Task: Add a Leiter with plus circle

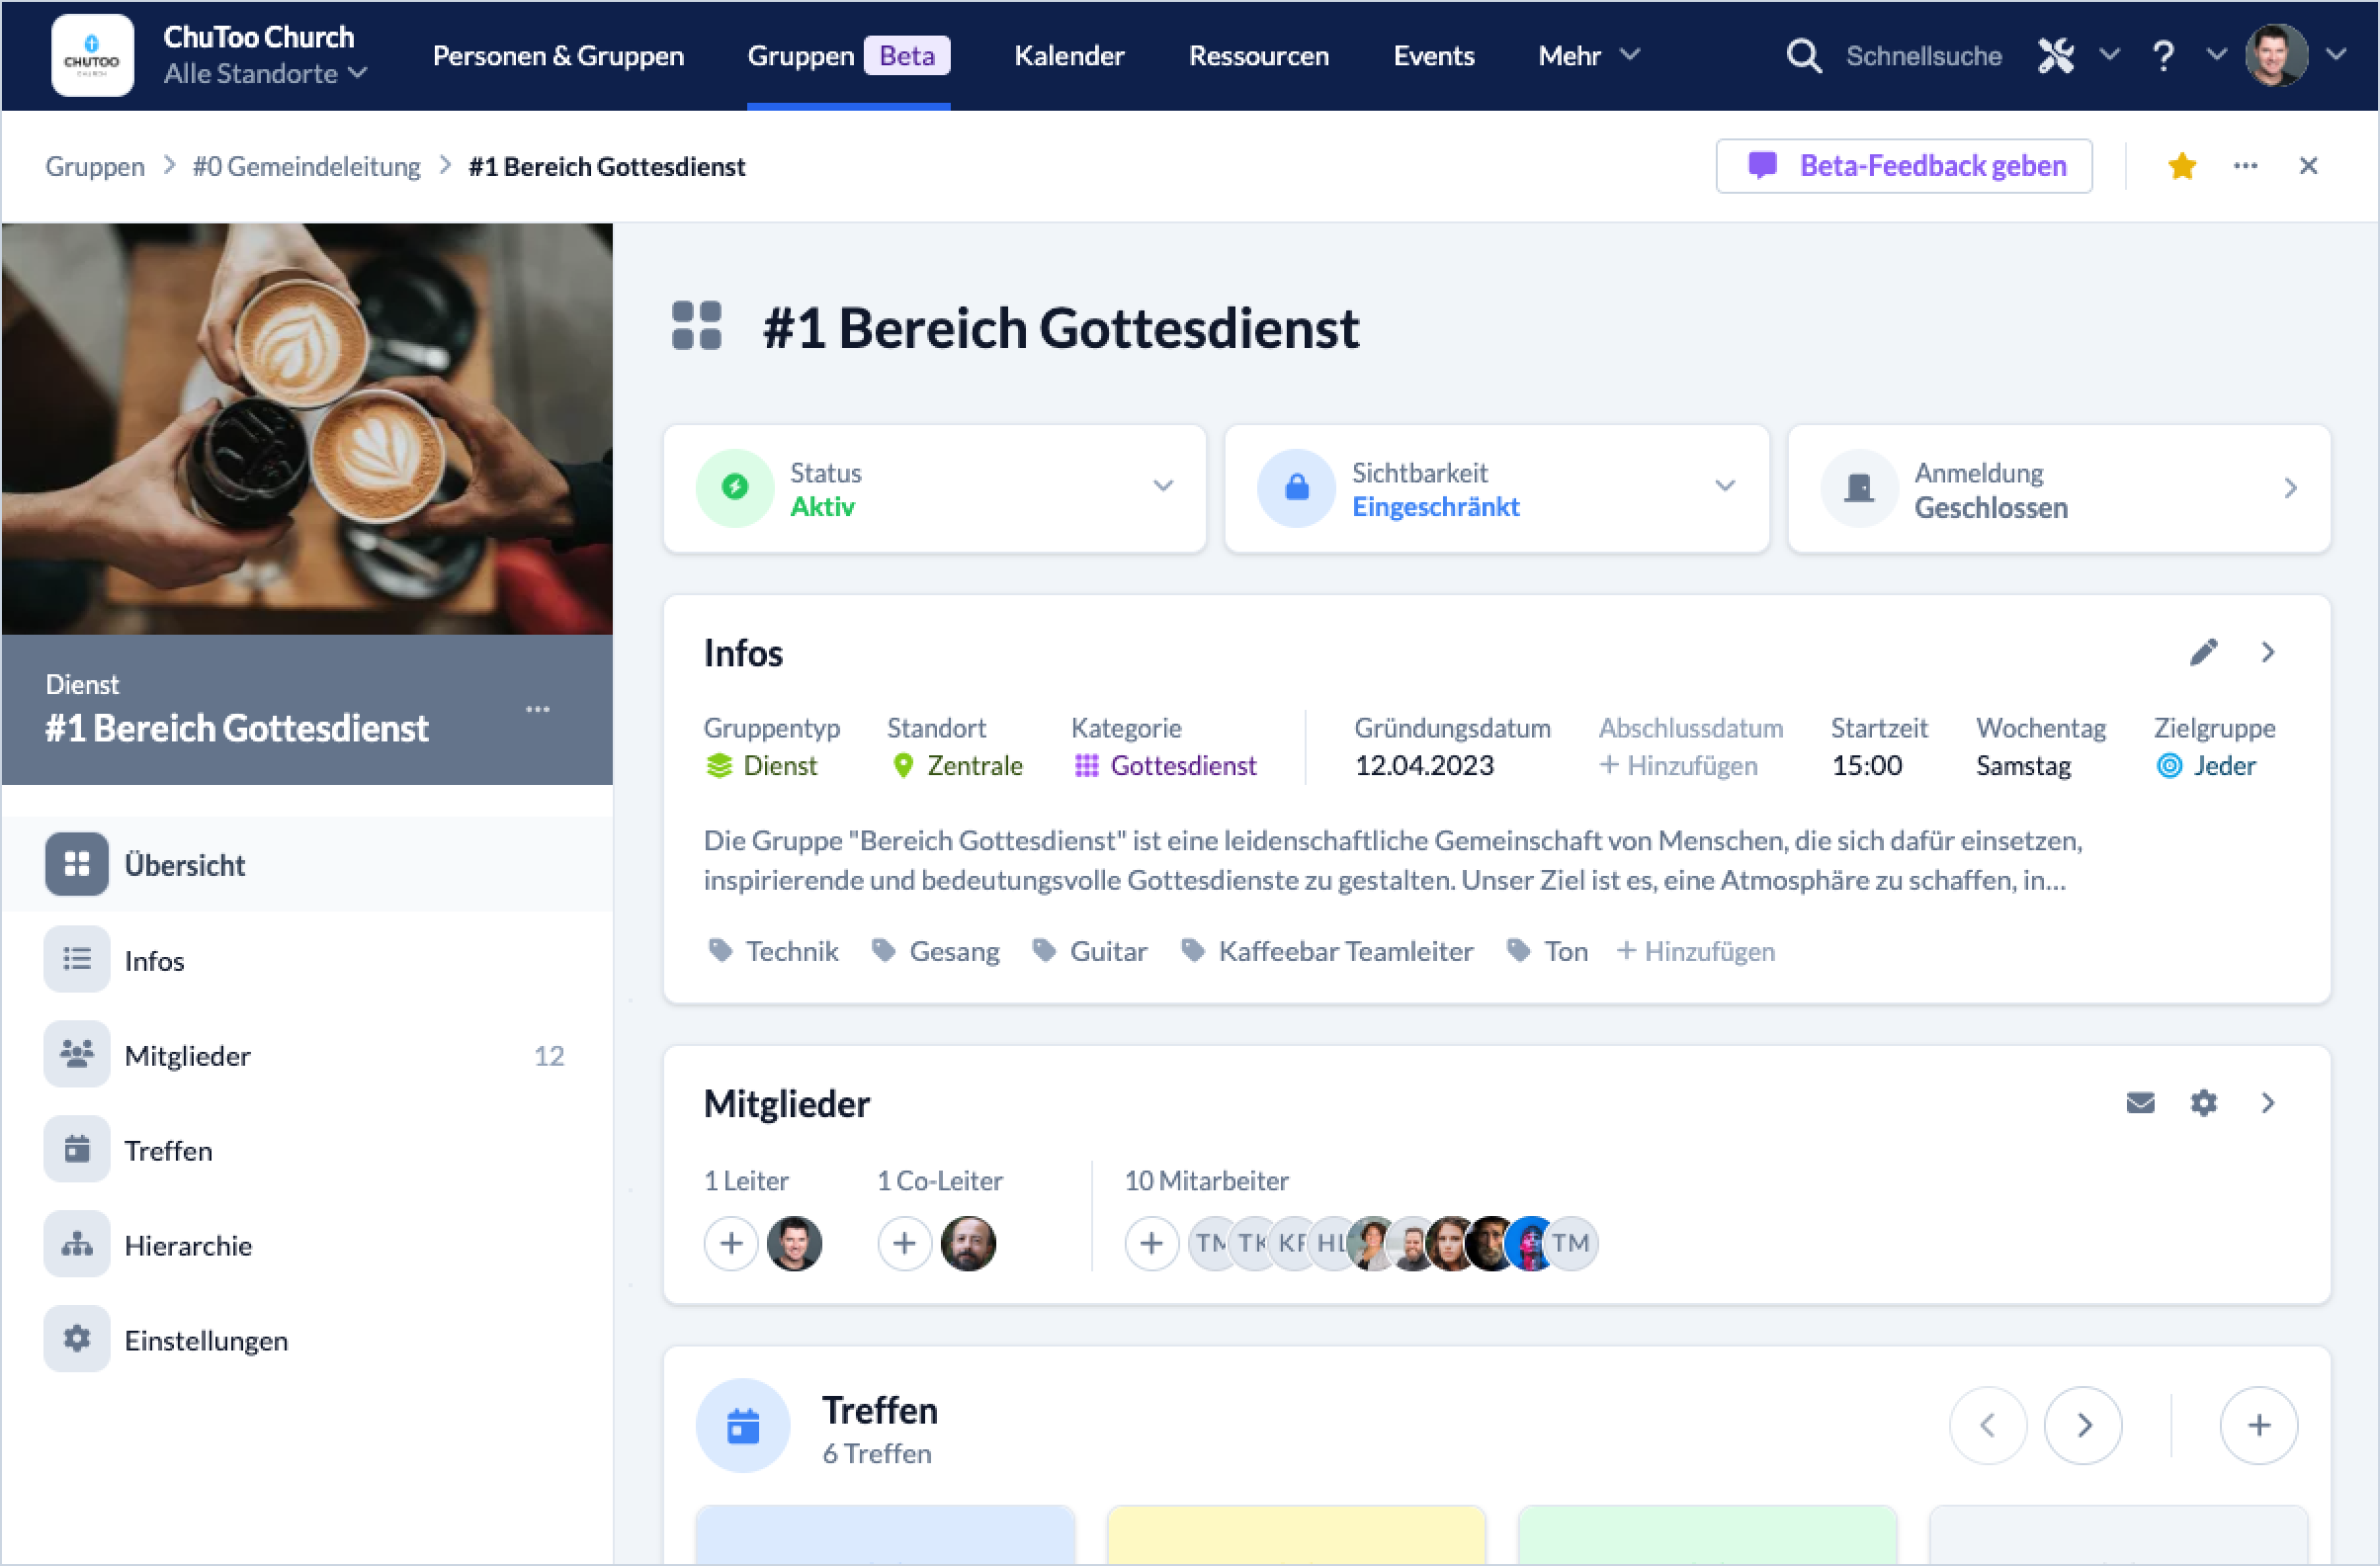Action: point(731,1243)
